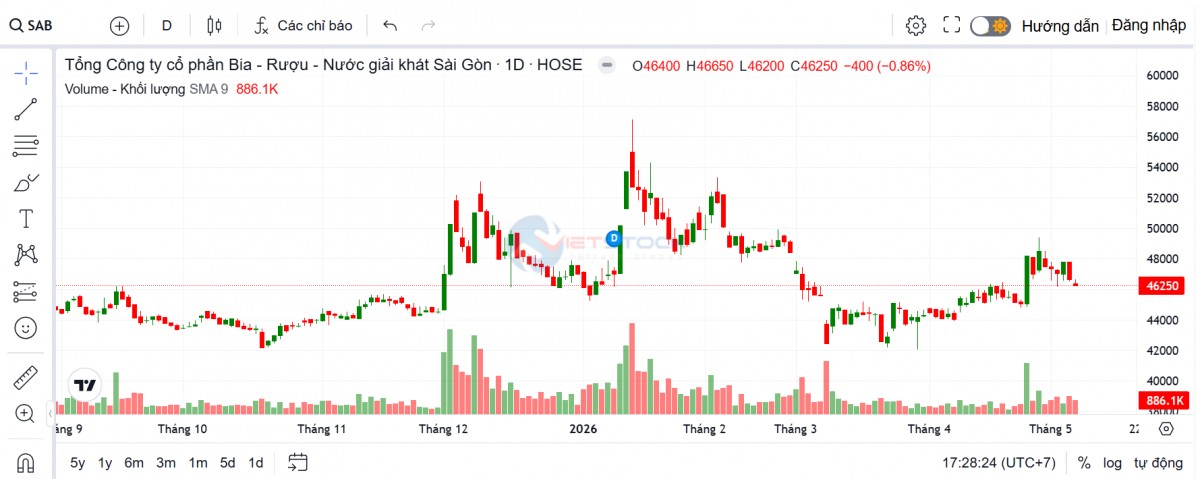Click the Tháng 12 time axis label
This screenshot has width=1200, height=479.
tap(443, 429)
